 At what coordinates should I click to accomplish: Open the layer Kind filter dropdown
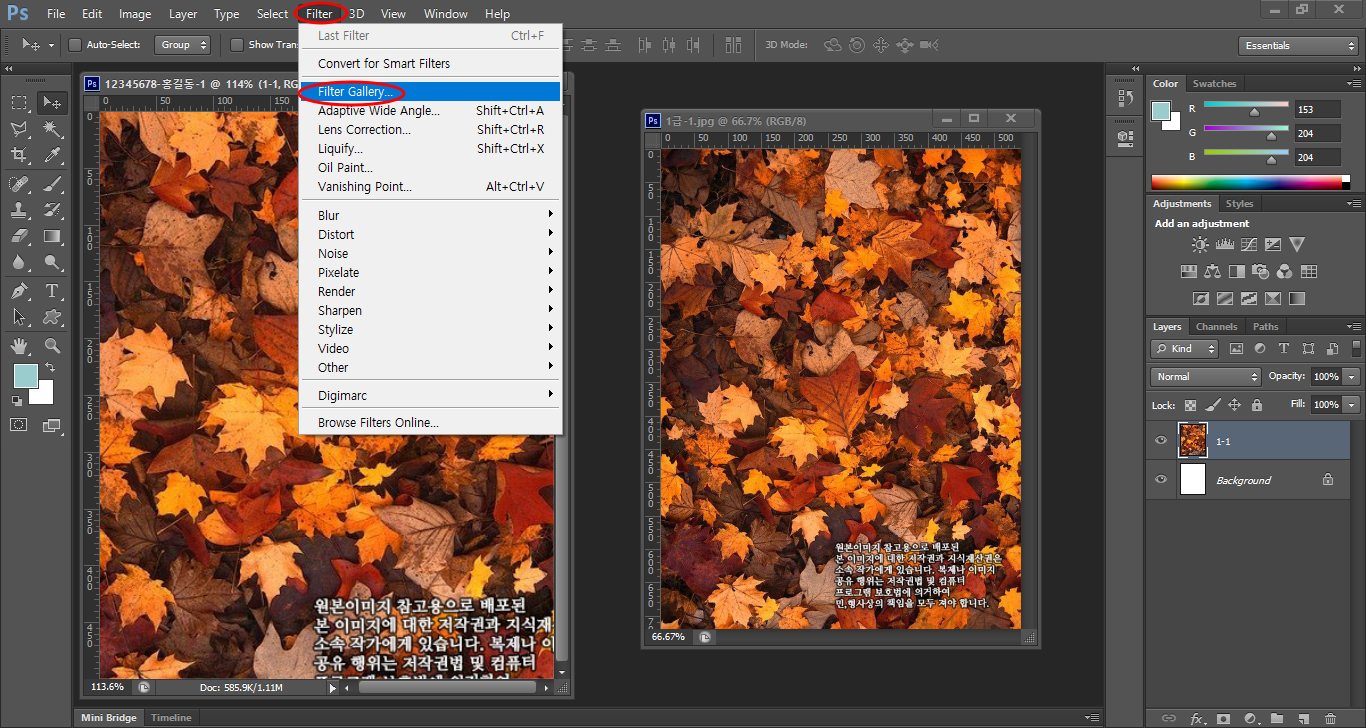pyautogui.click(x=1185, y=349)
